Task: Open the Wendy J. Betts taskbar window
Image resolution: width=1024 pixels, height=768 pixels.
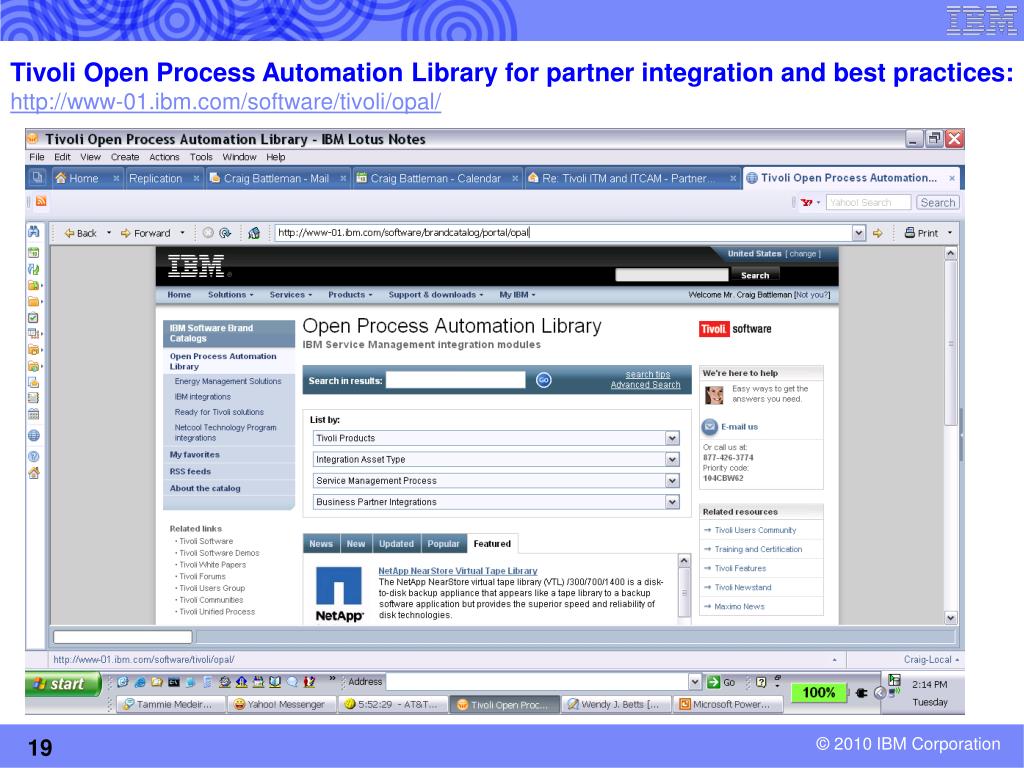Action: pyautogui.click(x=615, y=704)
